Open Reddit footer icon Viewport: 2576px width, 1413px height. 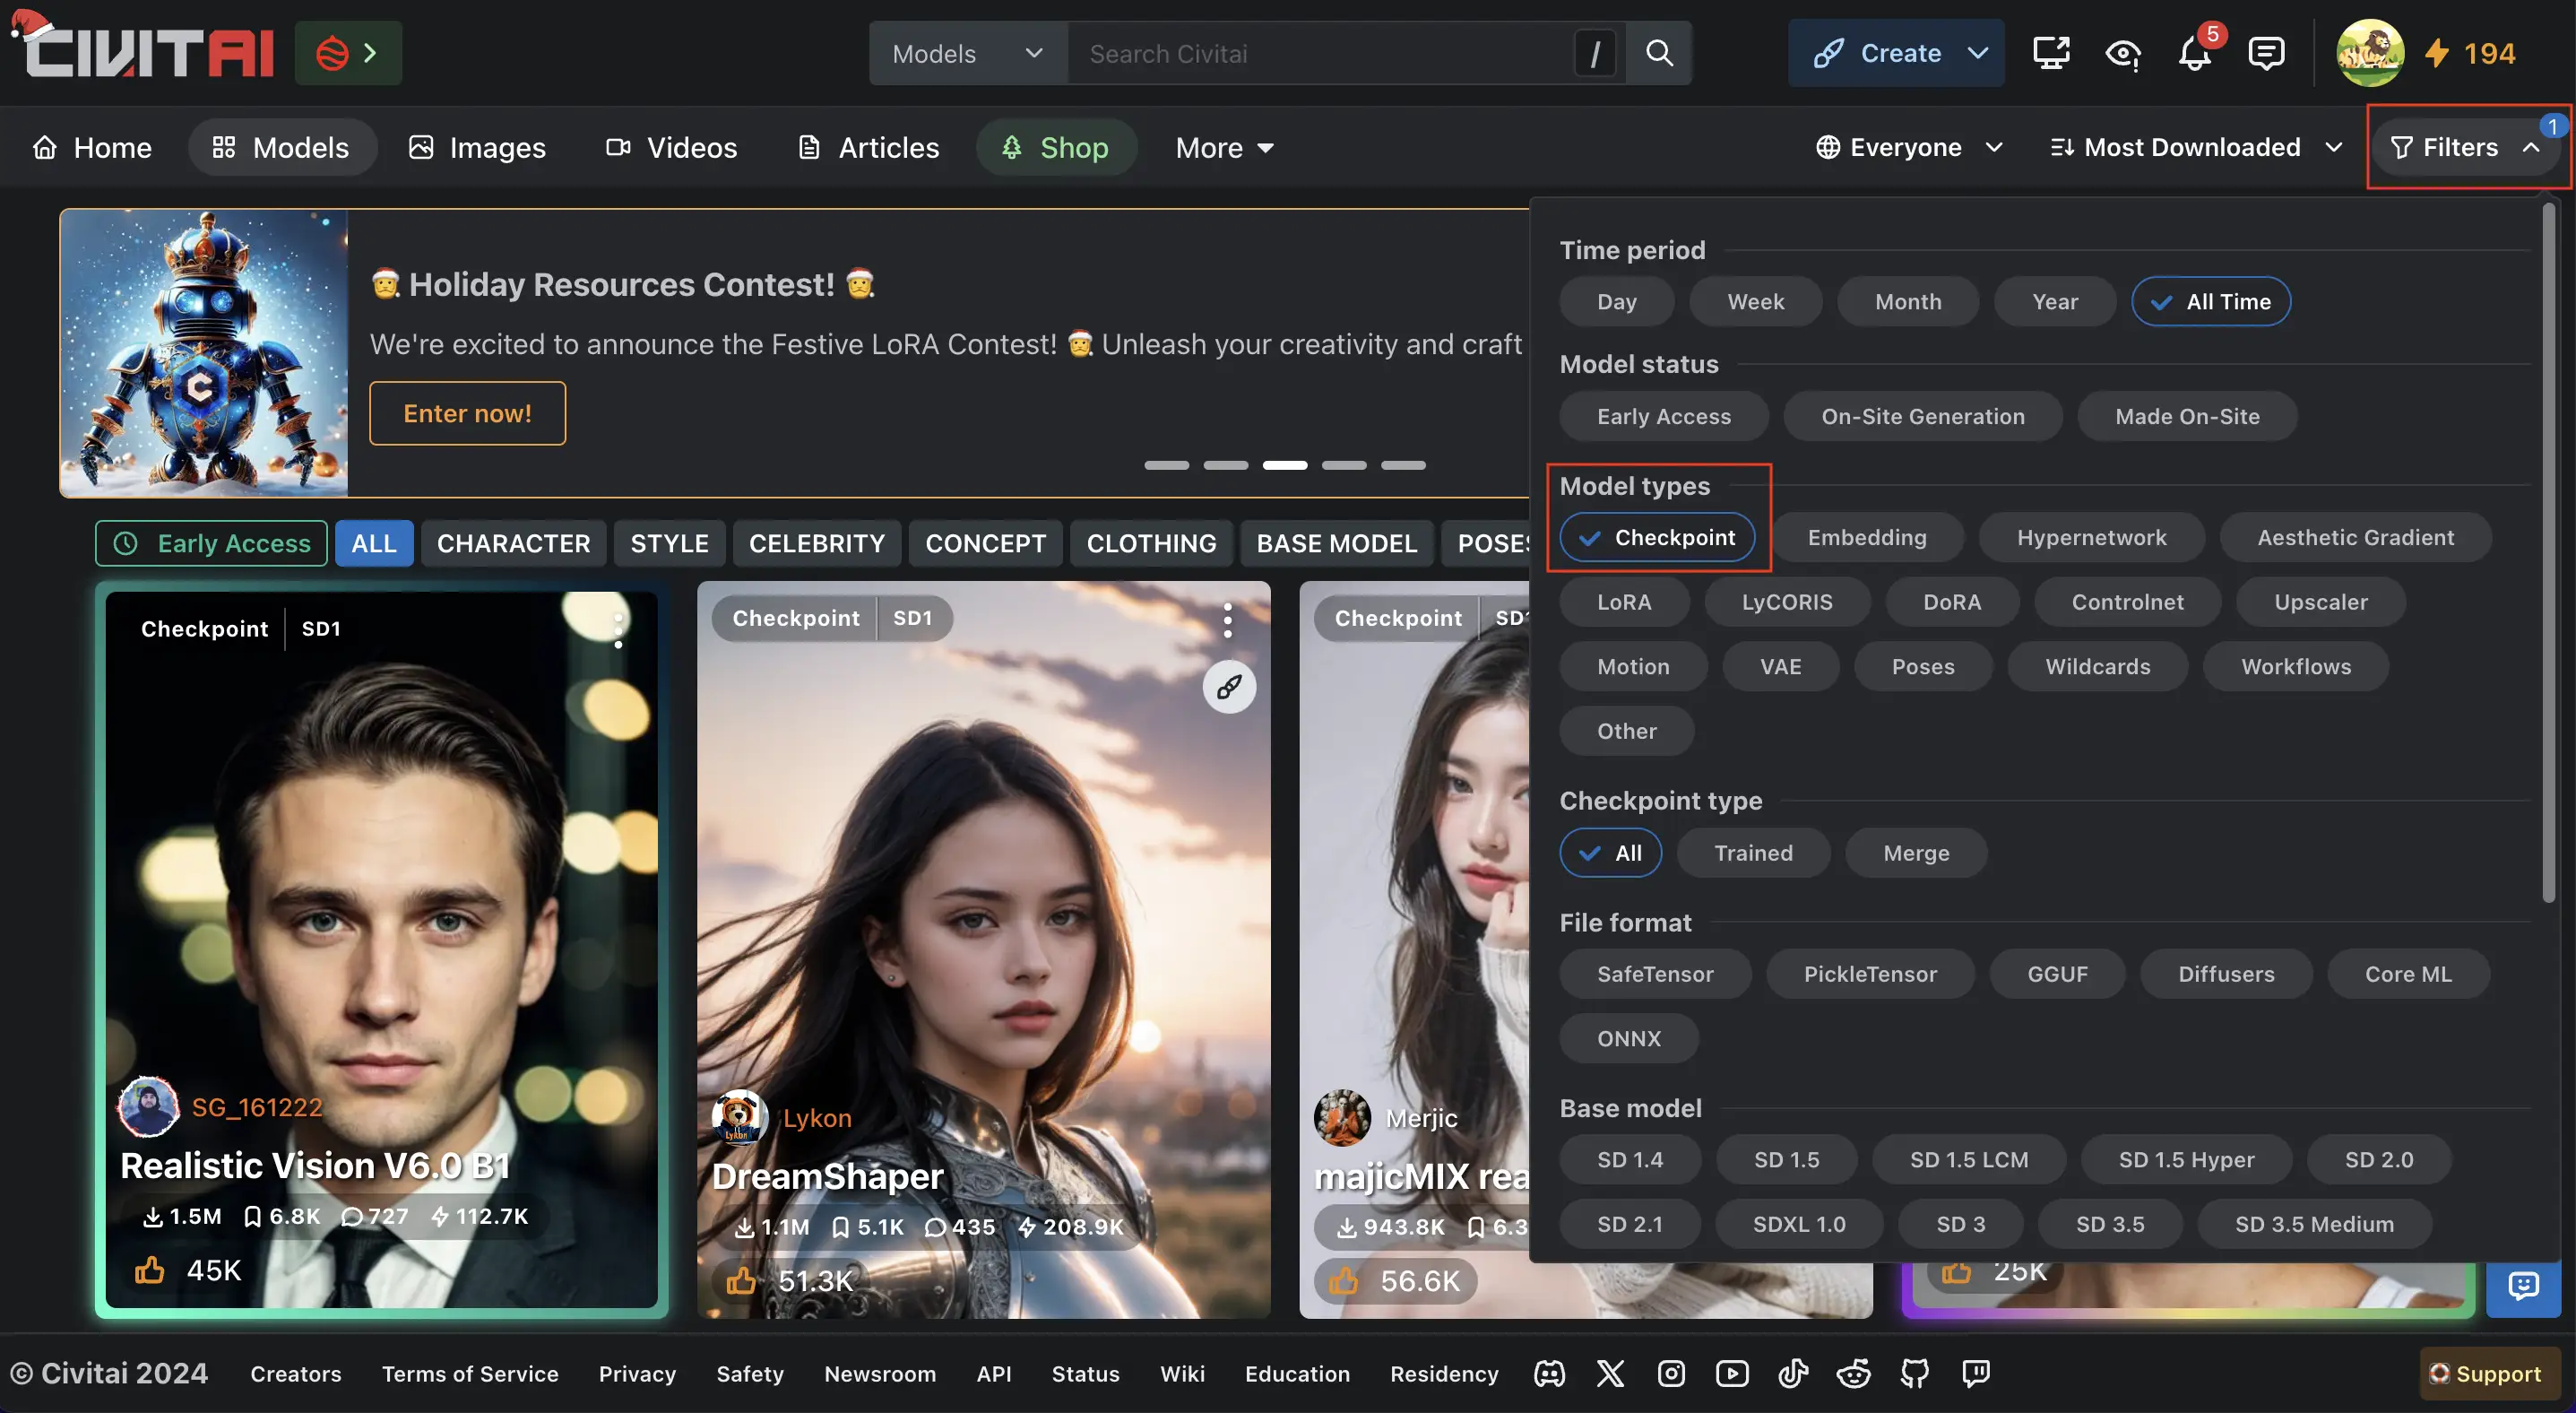coord(1854,1373)
